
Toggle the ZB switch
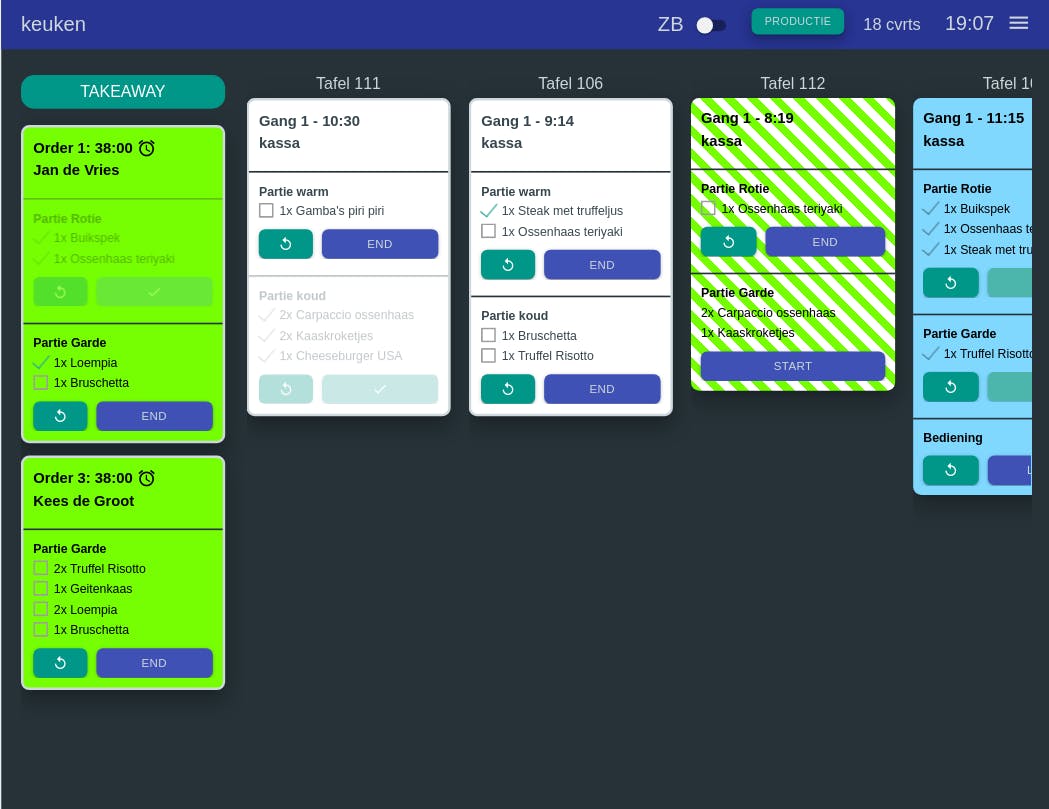pyautogui.click(x=710, y=25)
